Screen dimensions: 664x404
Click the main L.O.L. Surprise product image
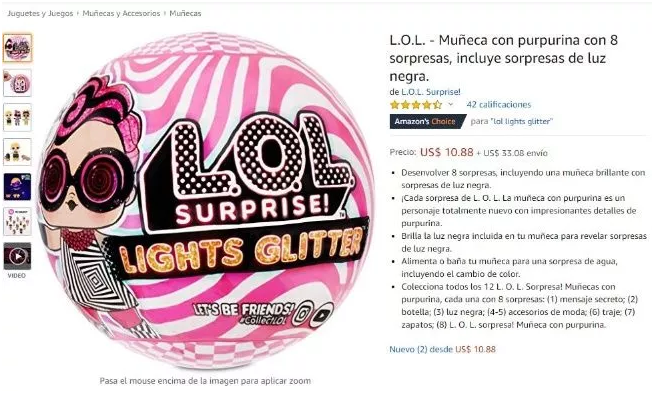click(207, 199)
